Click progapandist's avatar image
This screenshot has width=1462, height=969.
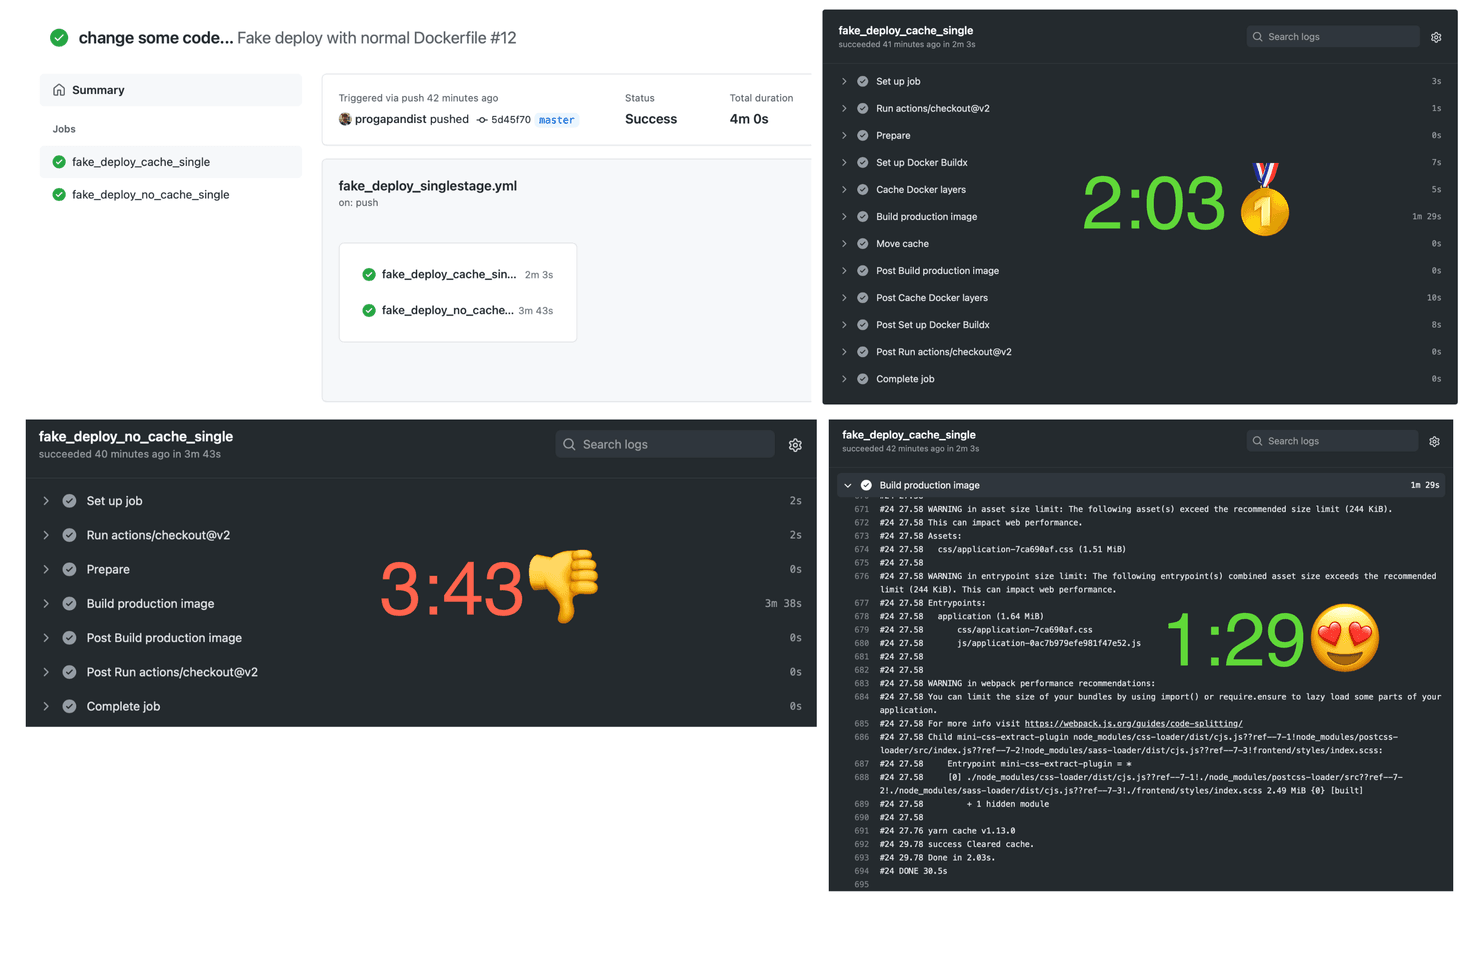344,119
